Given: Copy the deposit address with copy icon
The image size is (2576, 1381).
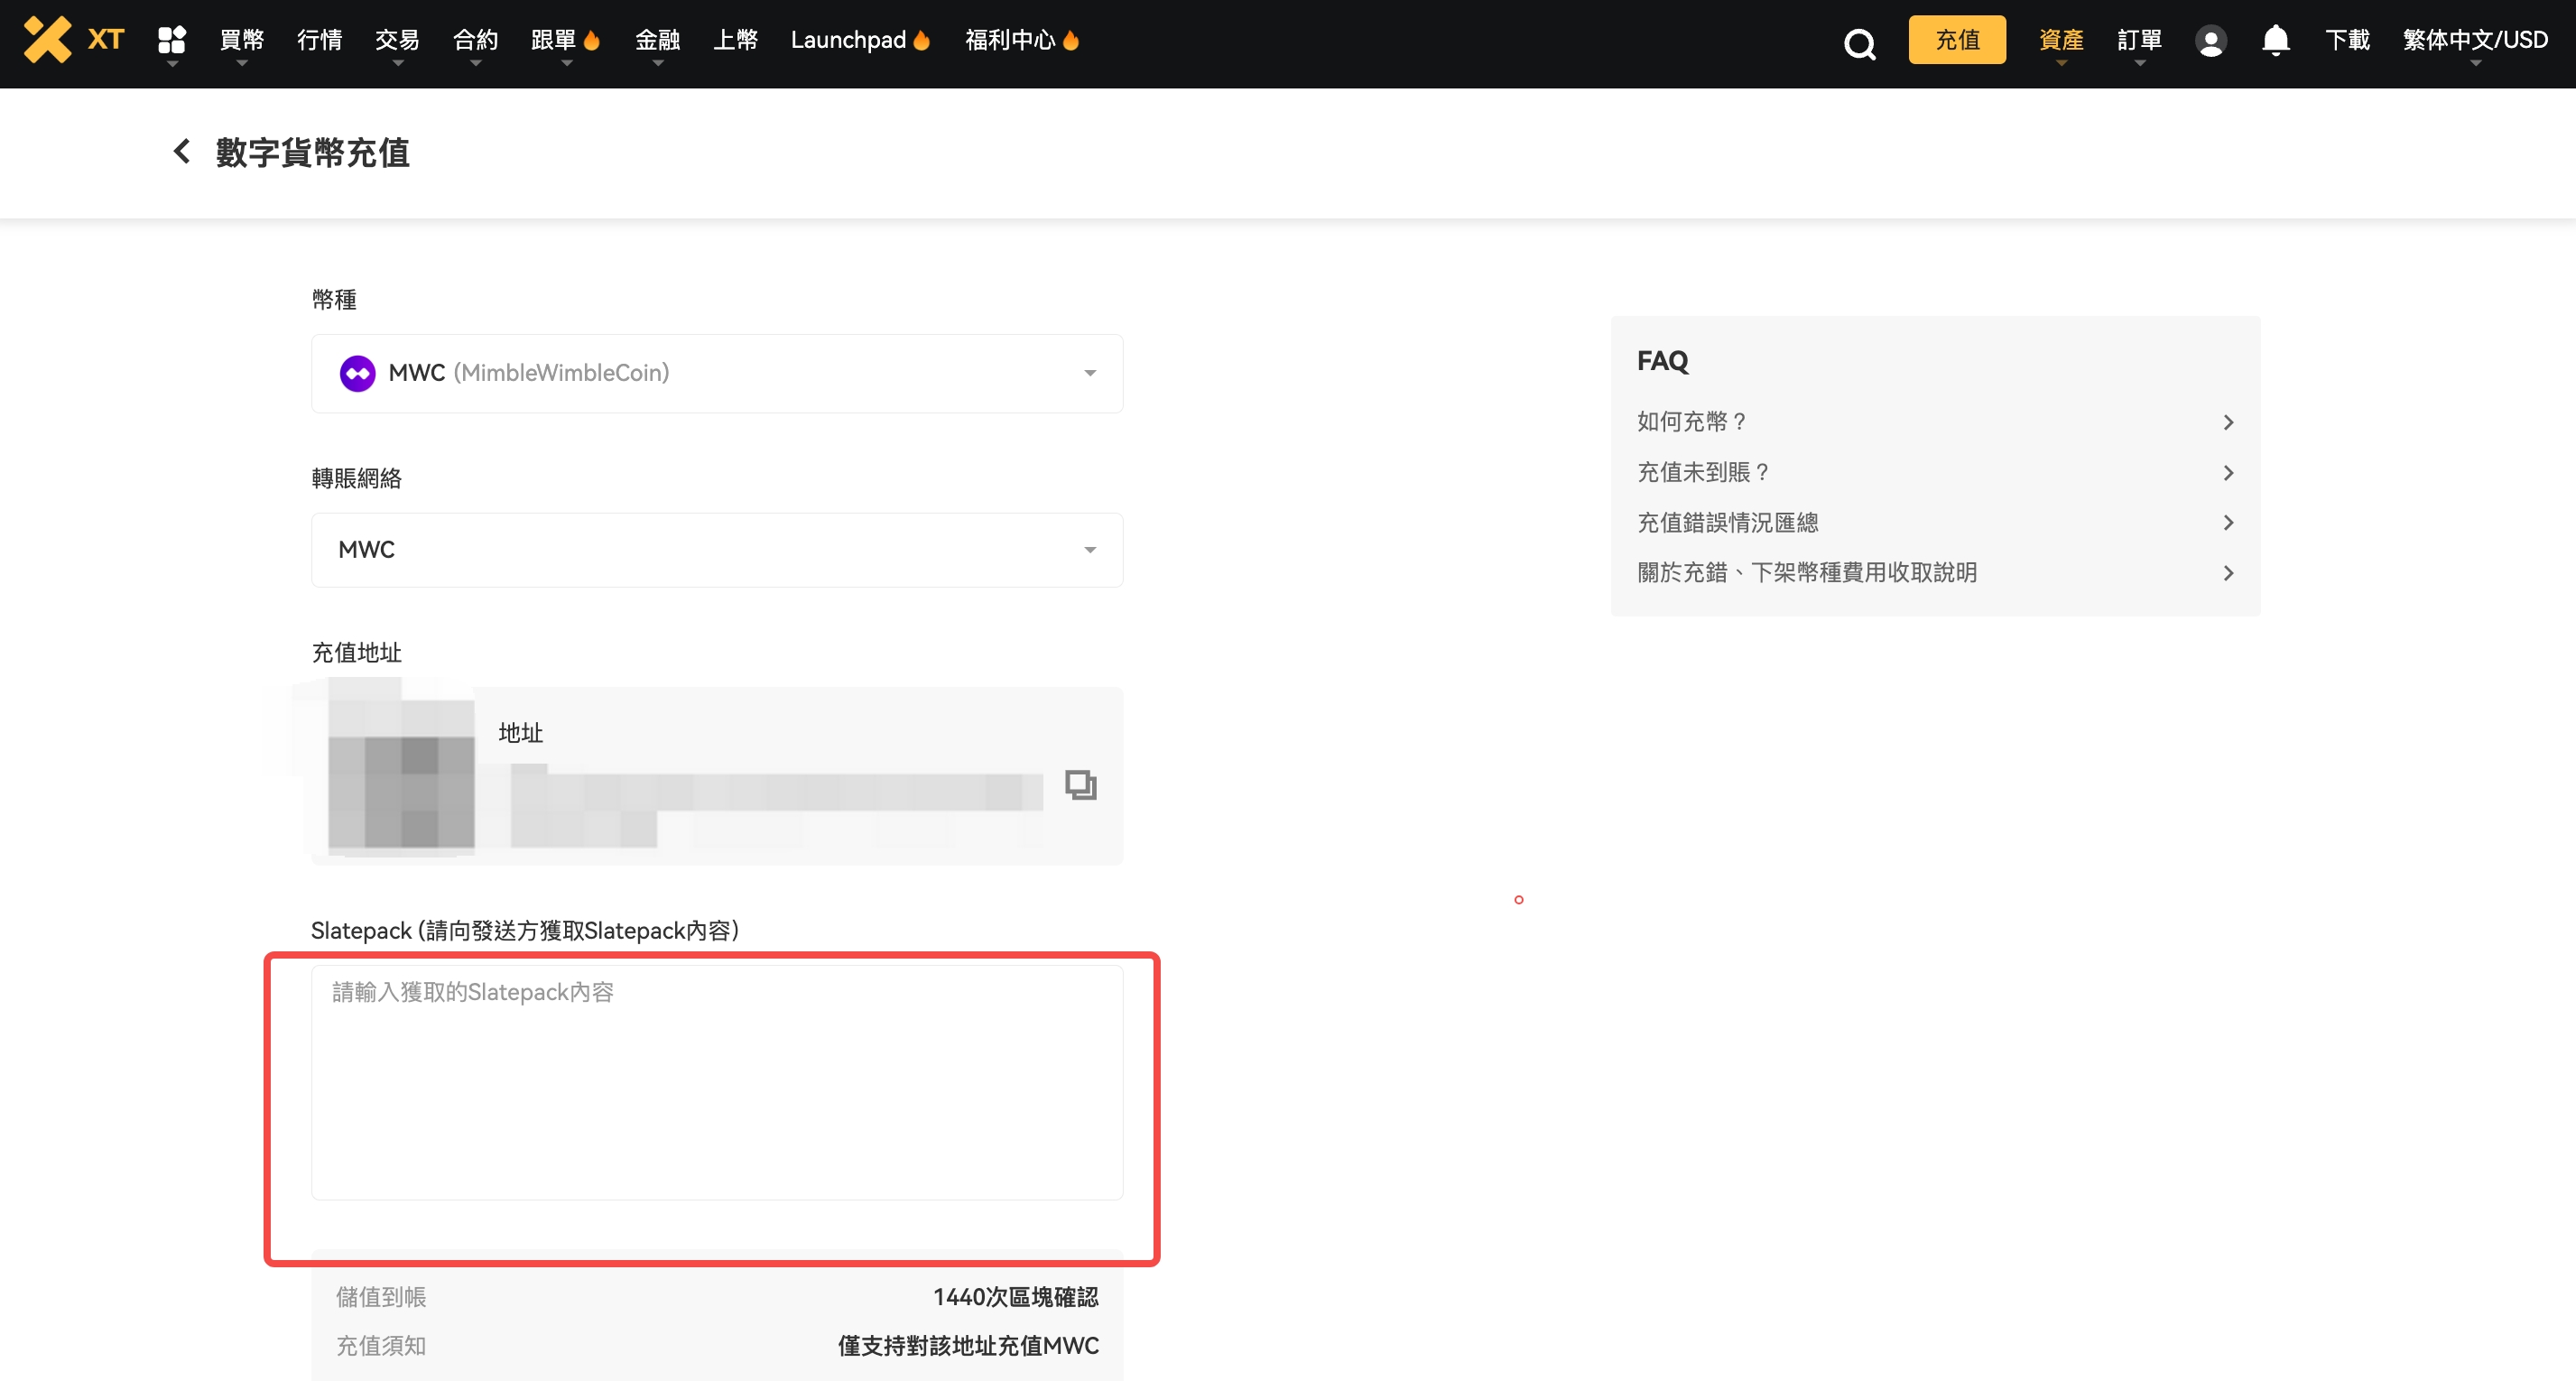Looking at the screenshot, I should [x=1080, y=785].
